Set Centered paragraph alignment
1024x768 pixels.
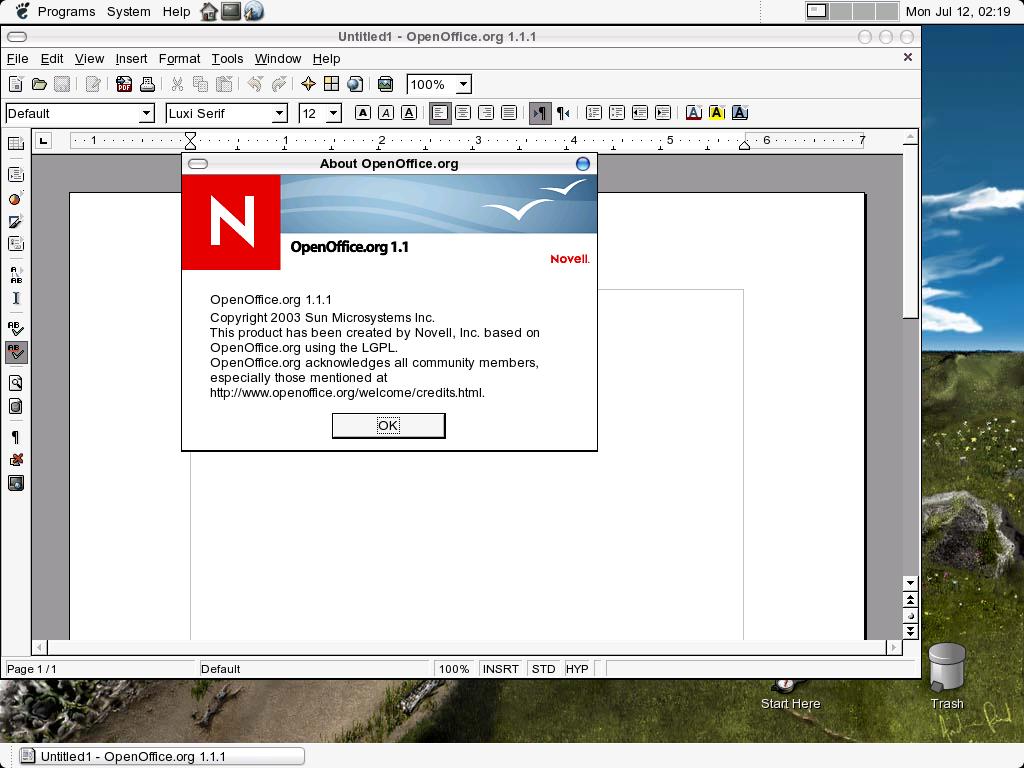463,113
